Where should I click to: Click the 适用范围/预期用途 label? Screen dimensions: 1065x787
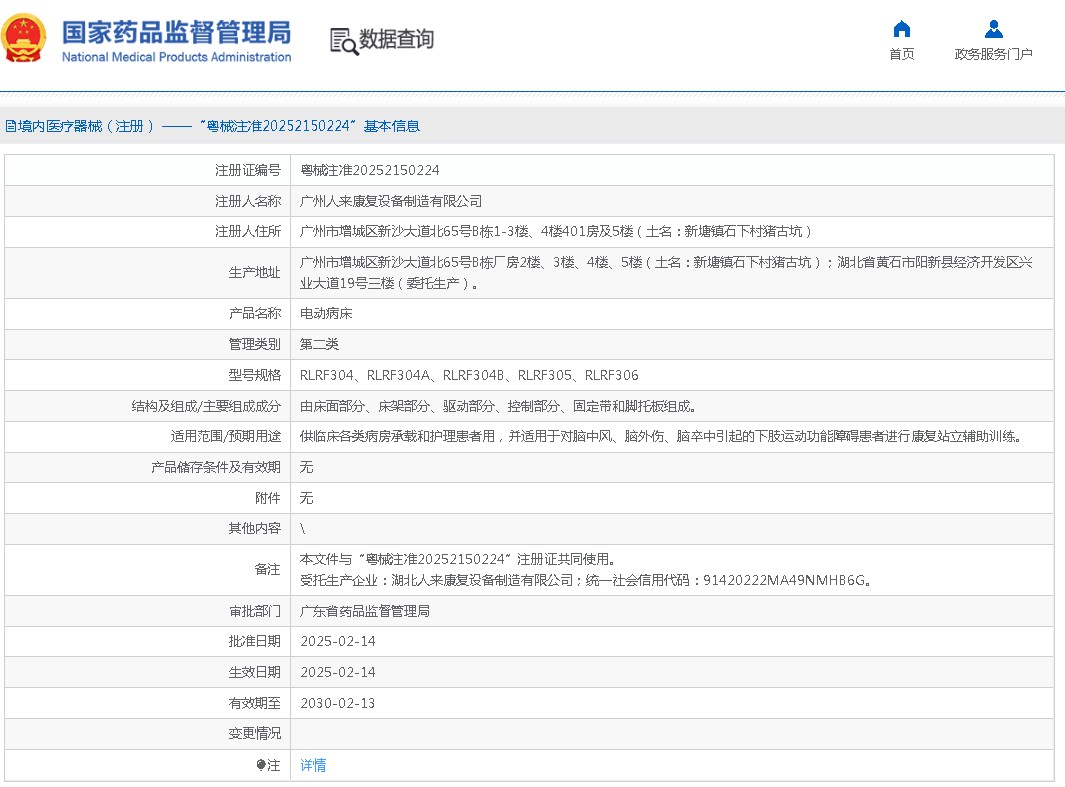[x=225, y=436]
